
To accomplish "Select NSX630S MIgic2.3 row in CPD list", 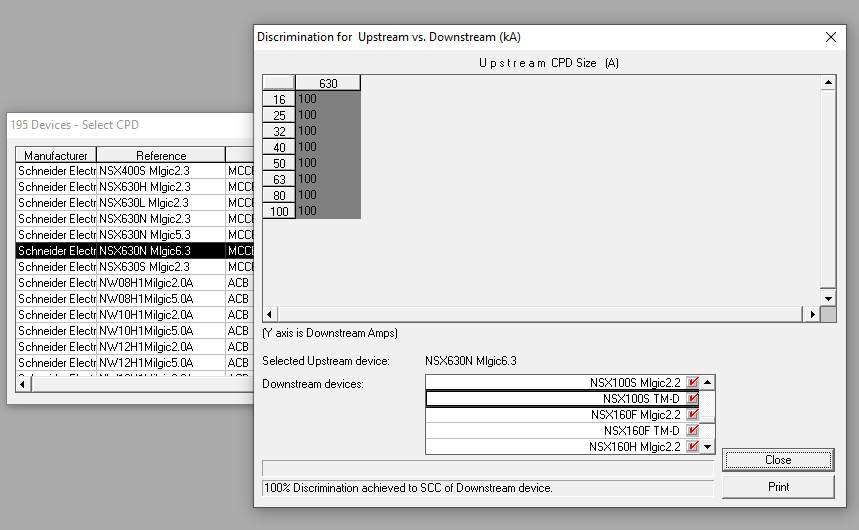I will tap(135, 266).
